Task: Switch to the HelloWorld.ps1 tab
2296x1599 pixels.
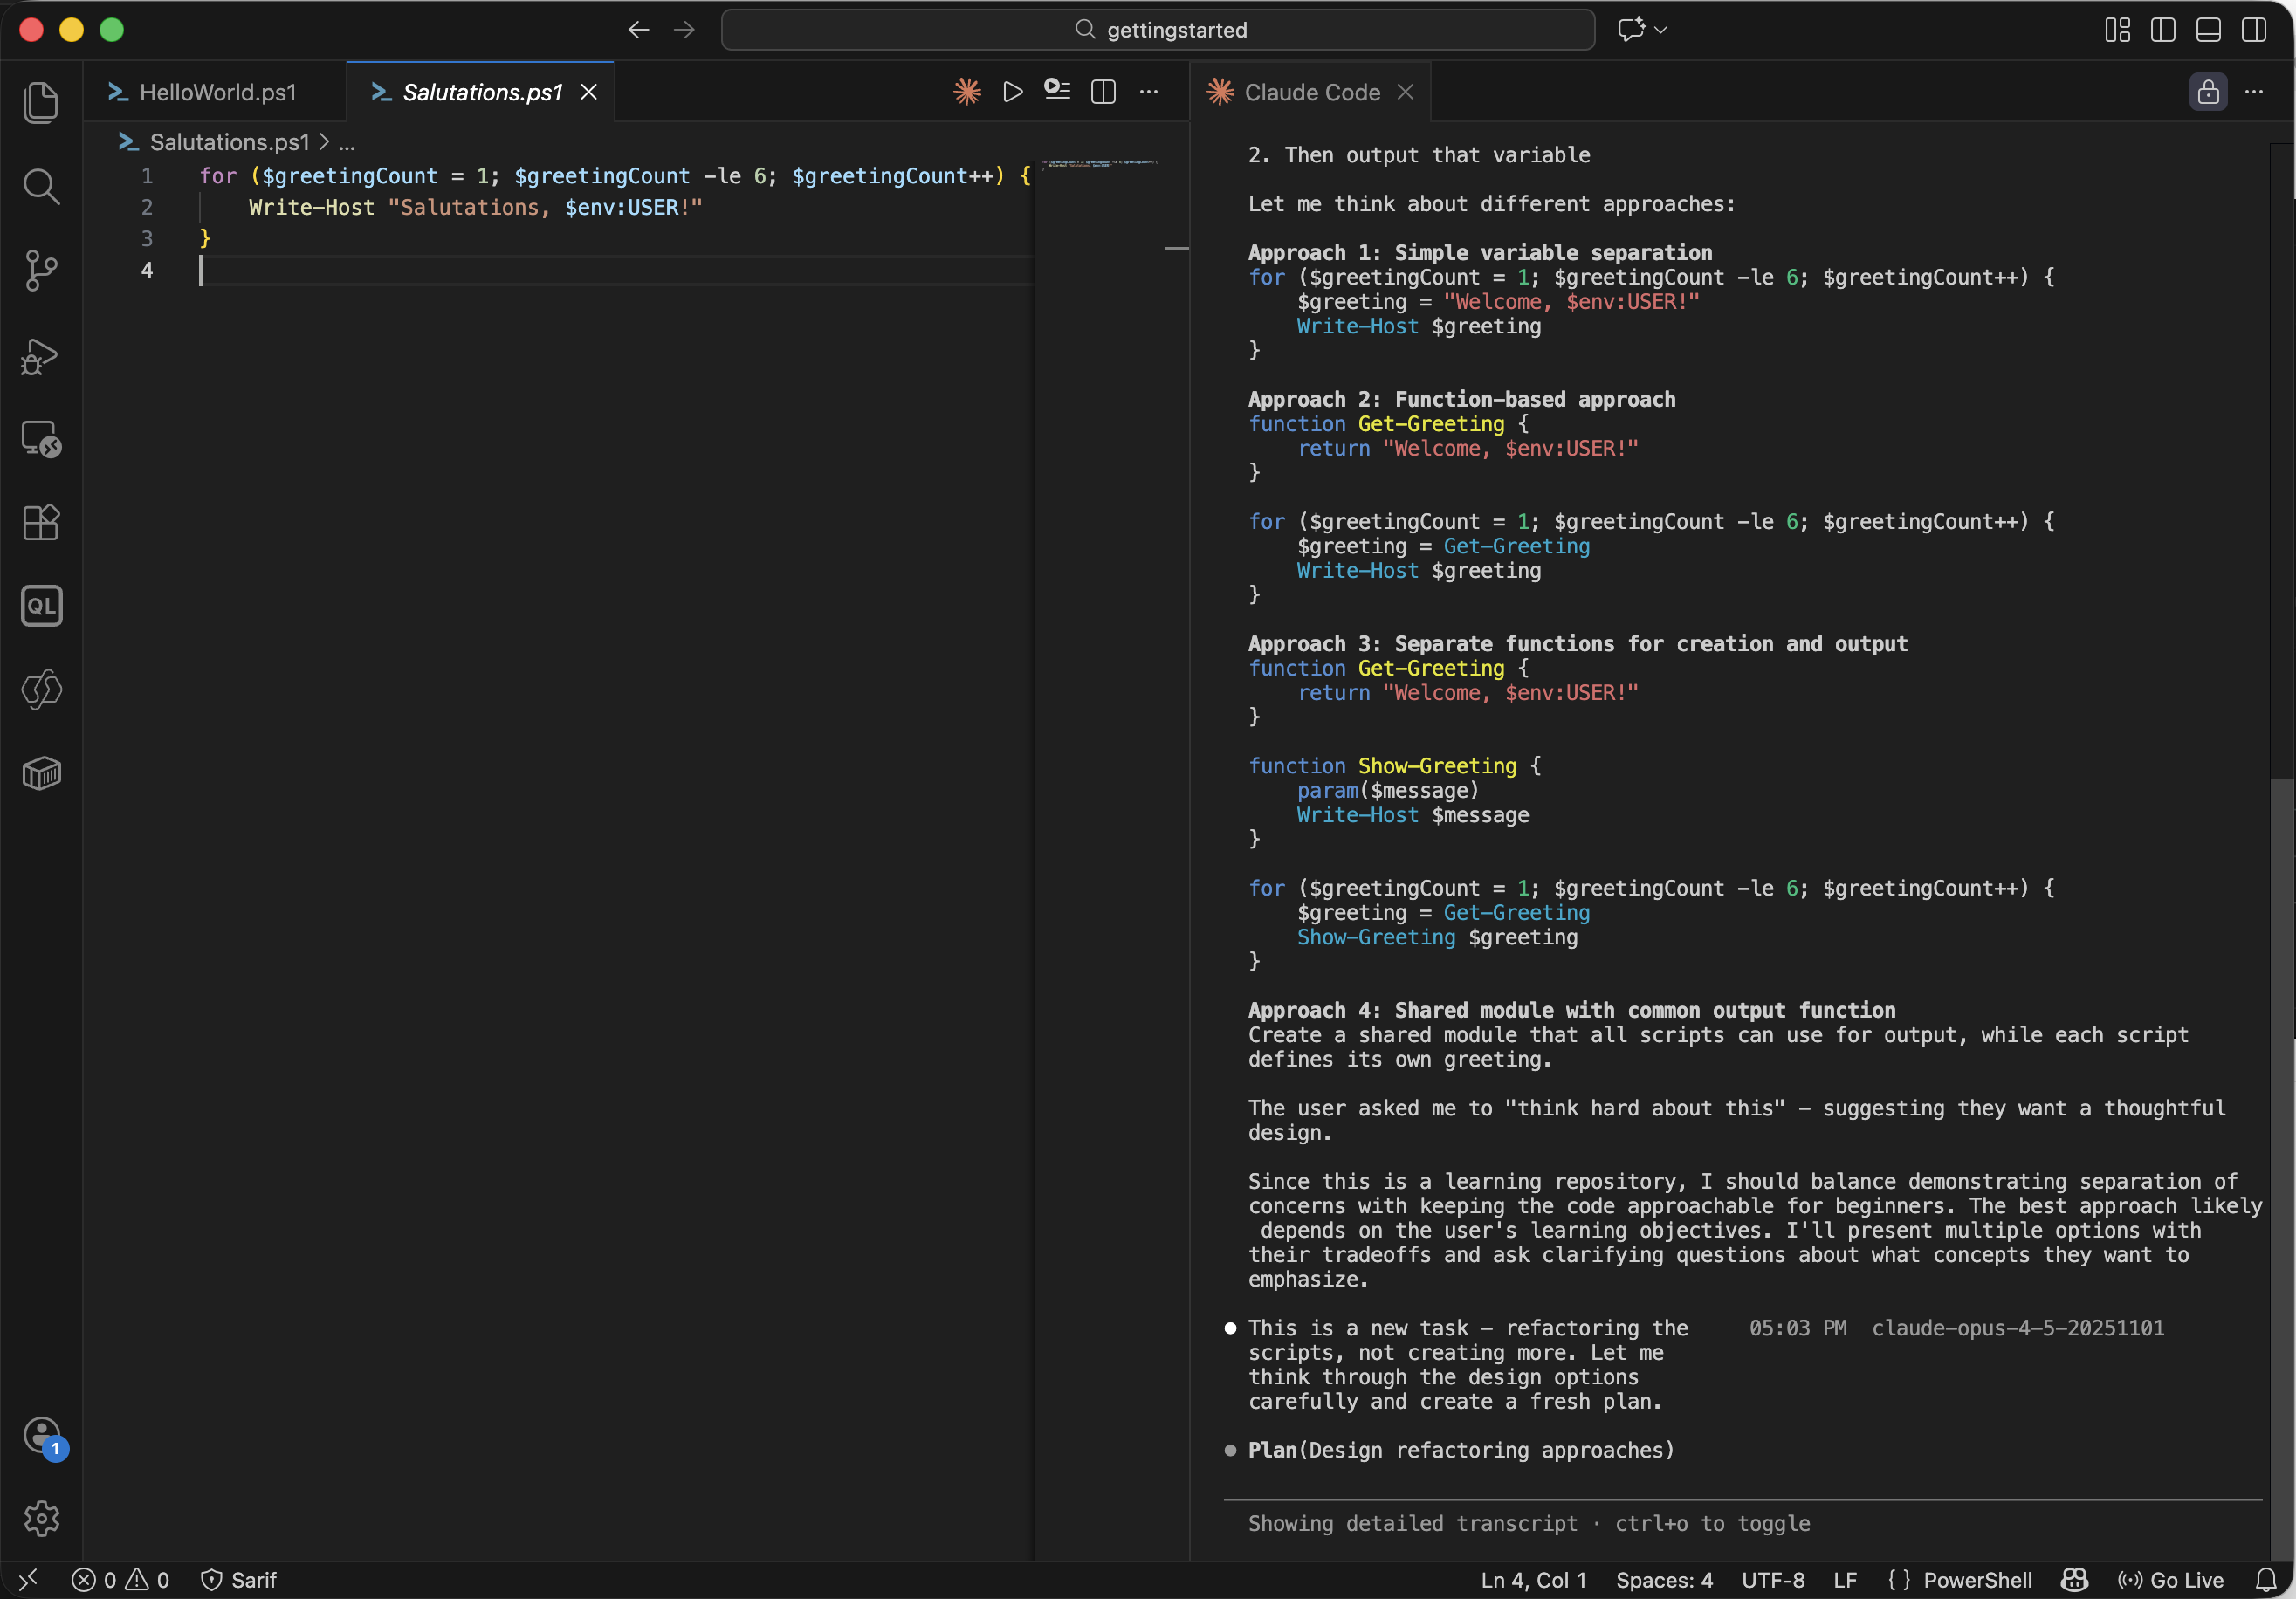Action: tap(216, 92)
